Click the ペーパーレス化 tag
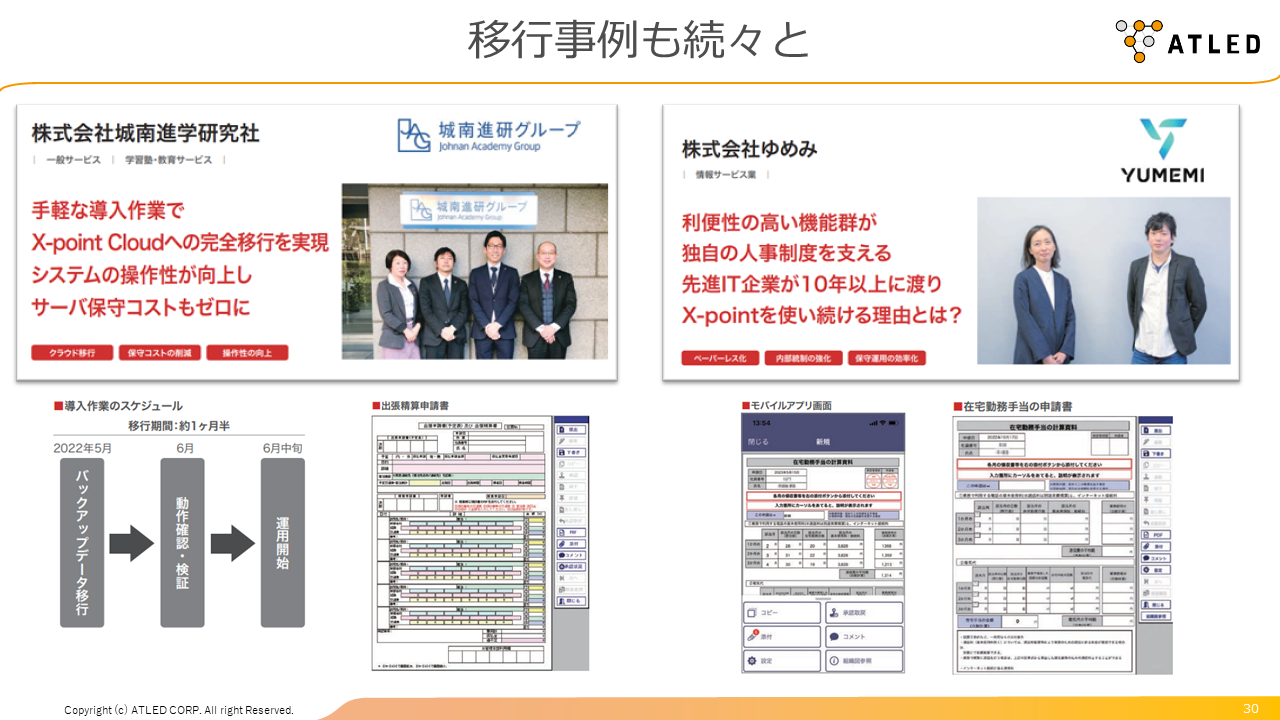1280x720 pixels. click(720, 358)
